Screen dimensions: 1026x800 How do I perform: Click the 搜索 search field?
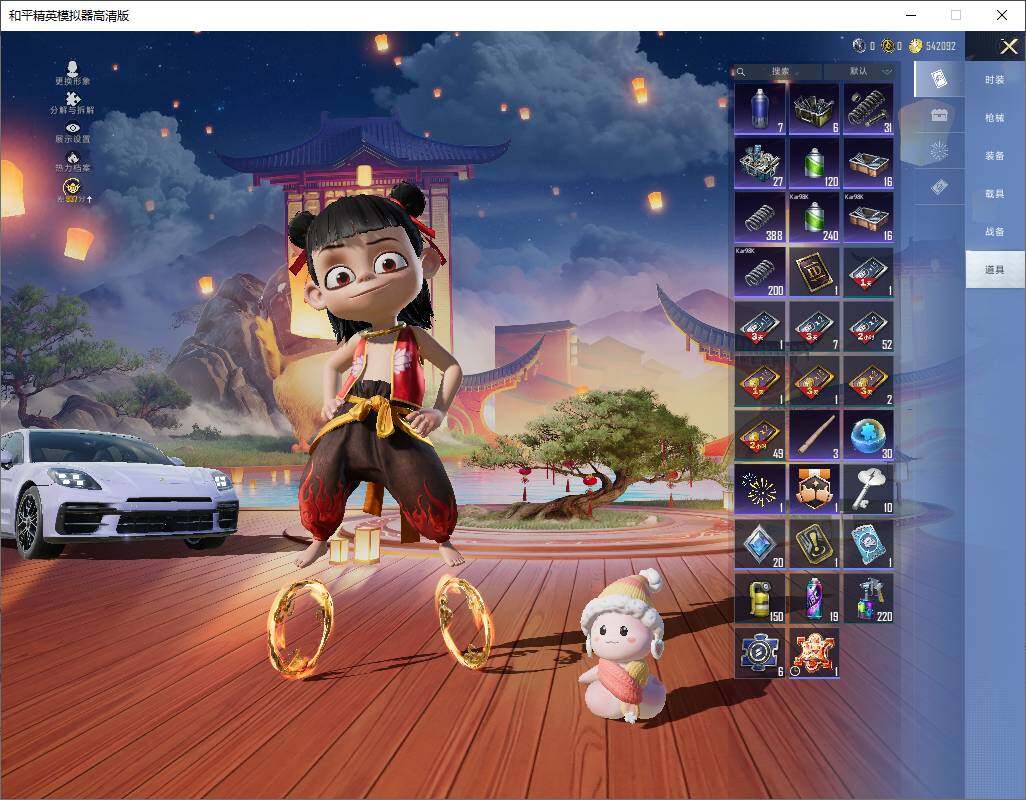[x=777, y=71]
